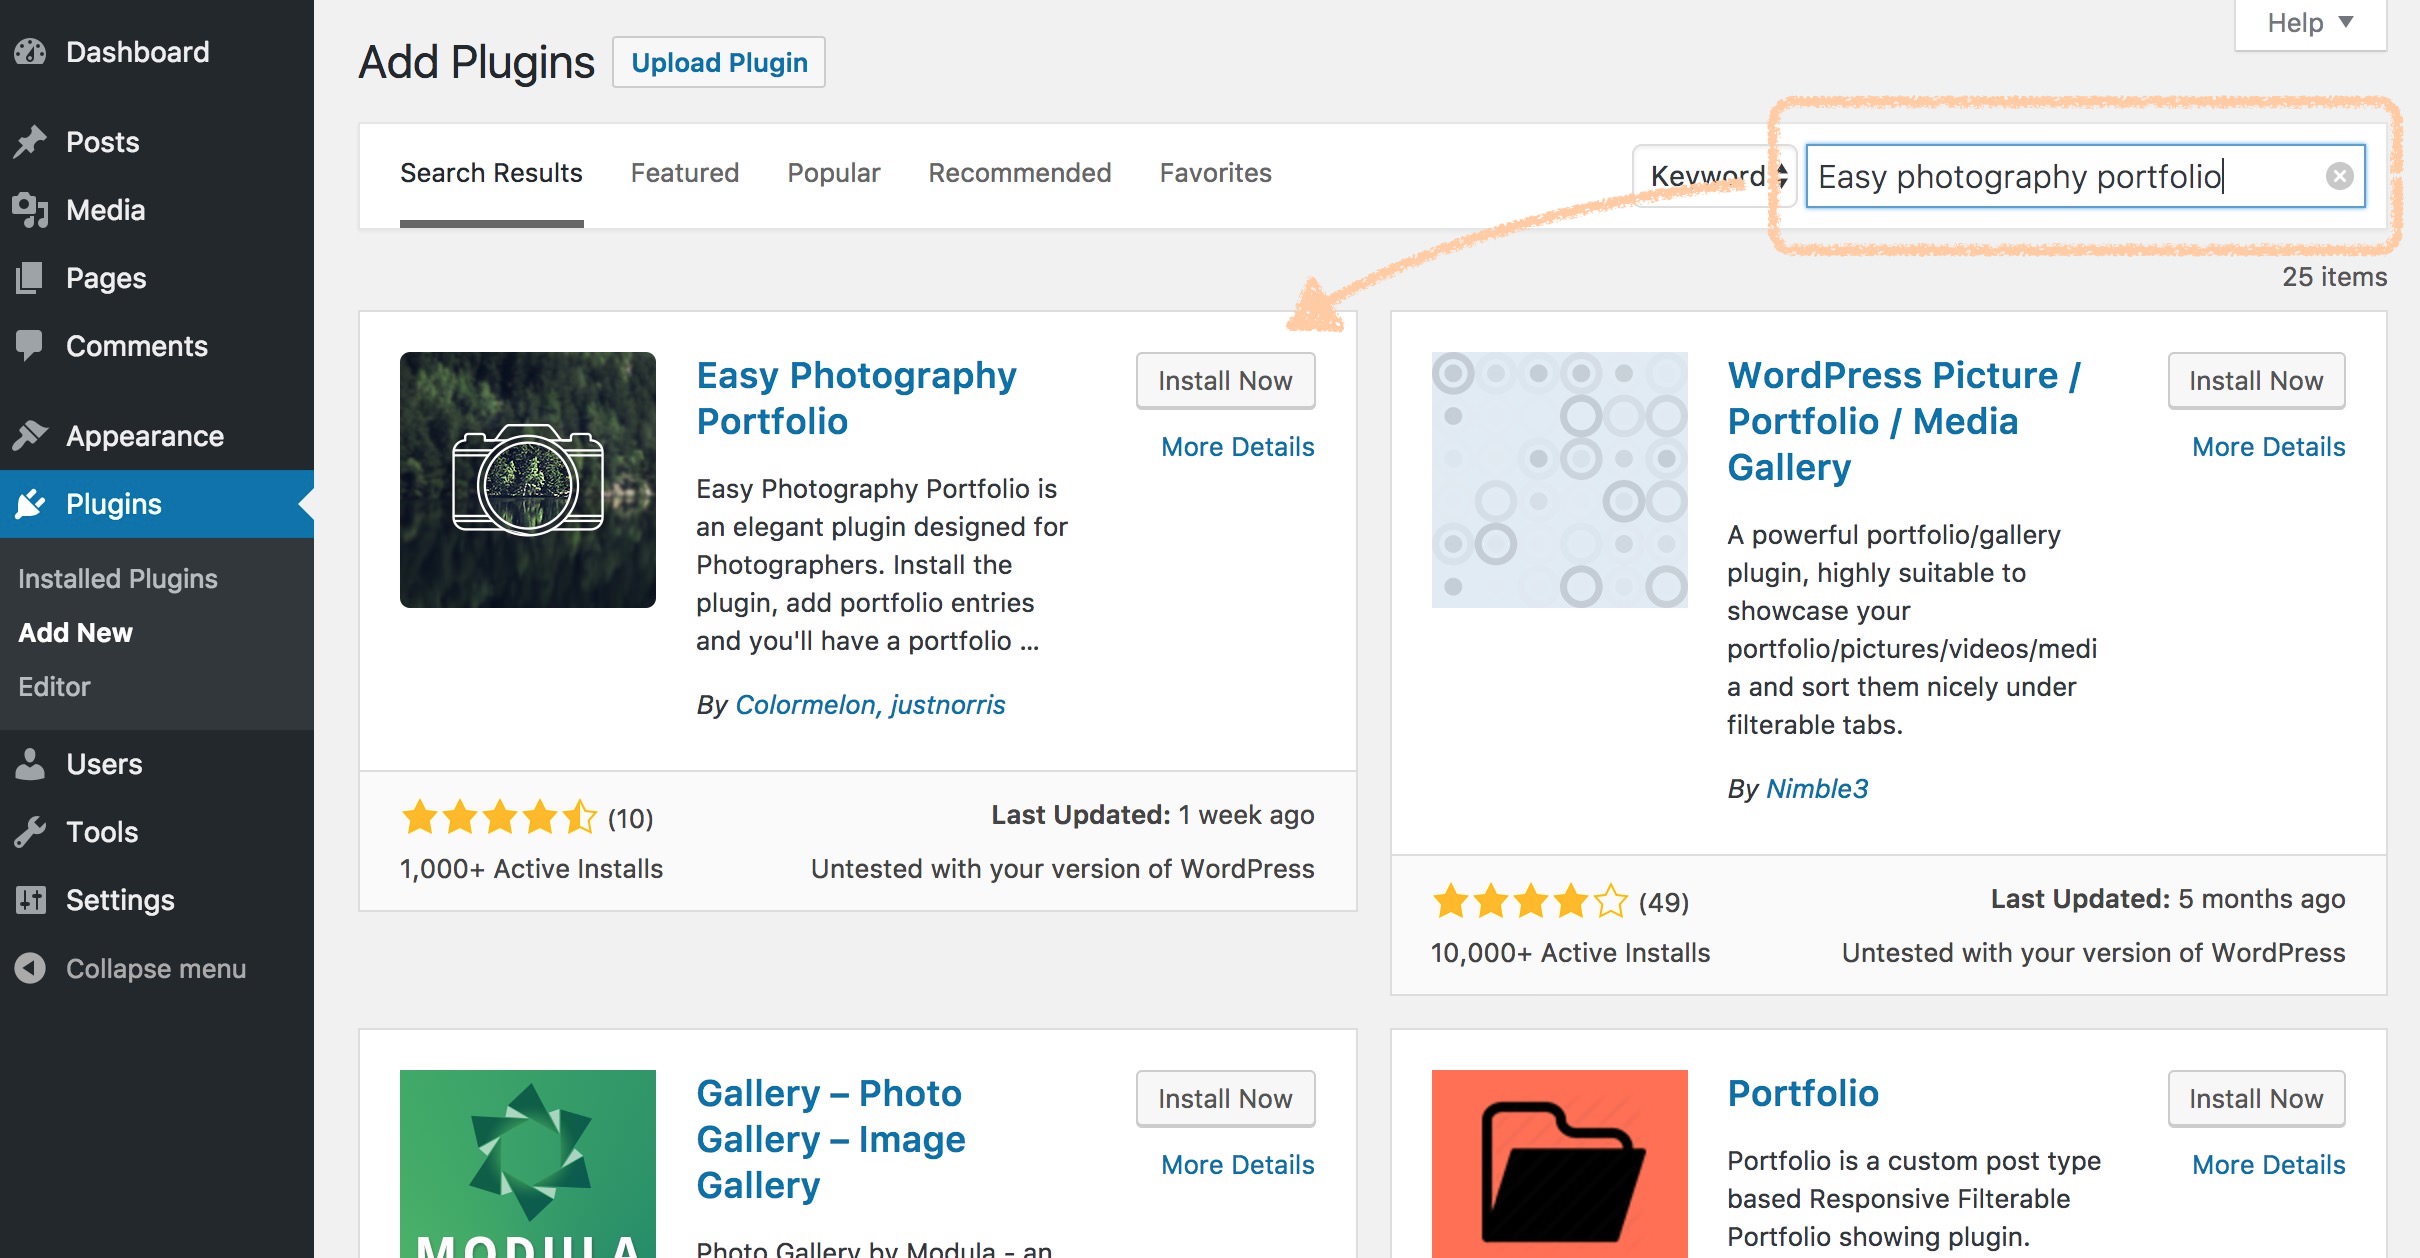Switch to the Favorites tab
The width and height of the screenshot is (2420, 1258).
point(1216,173)
